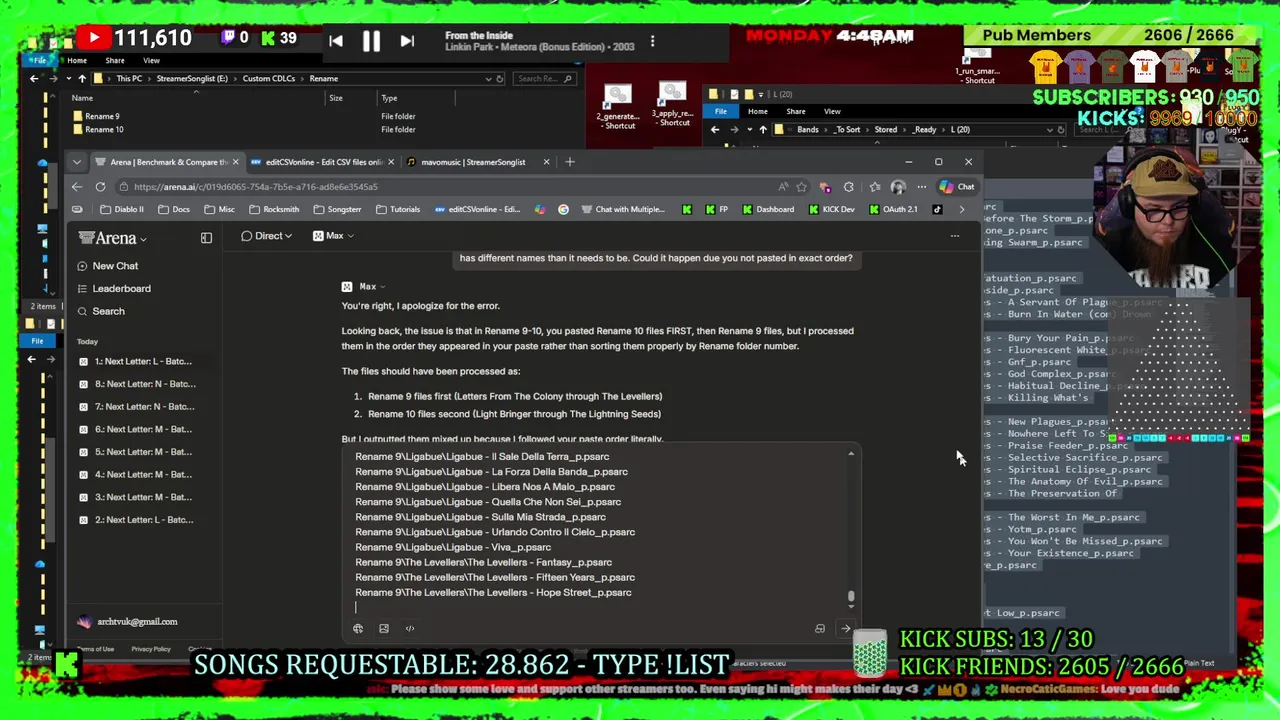Click the image attach icon in prompt box

[384, 629]
